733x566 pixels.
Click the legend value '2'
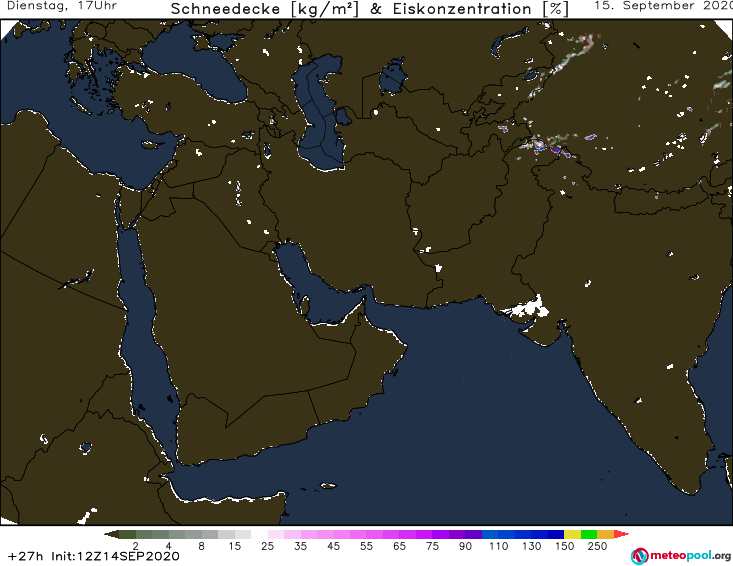pos(136,546)
